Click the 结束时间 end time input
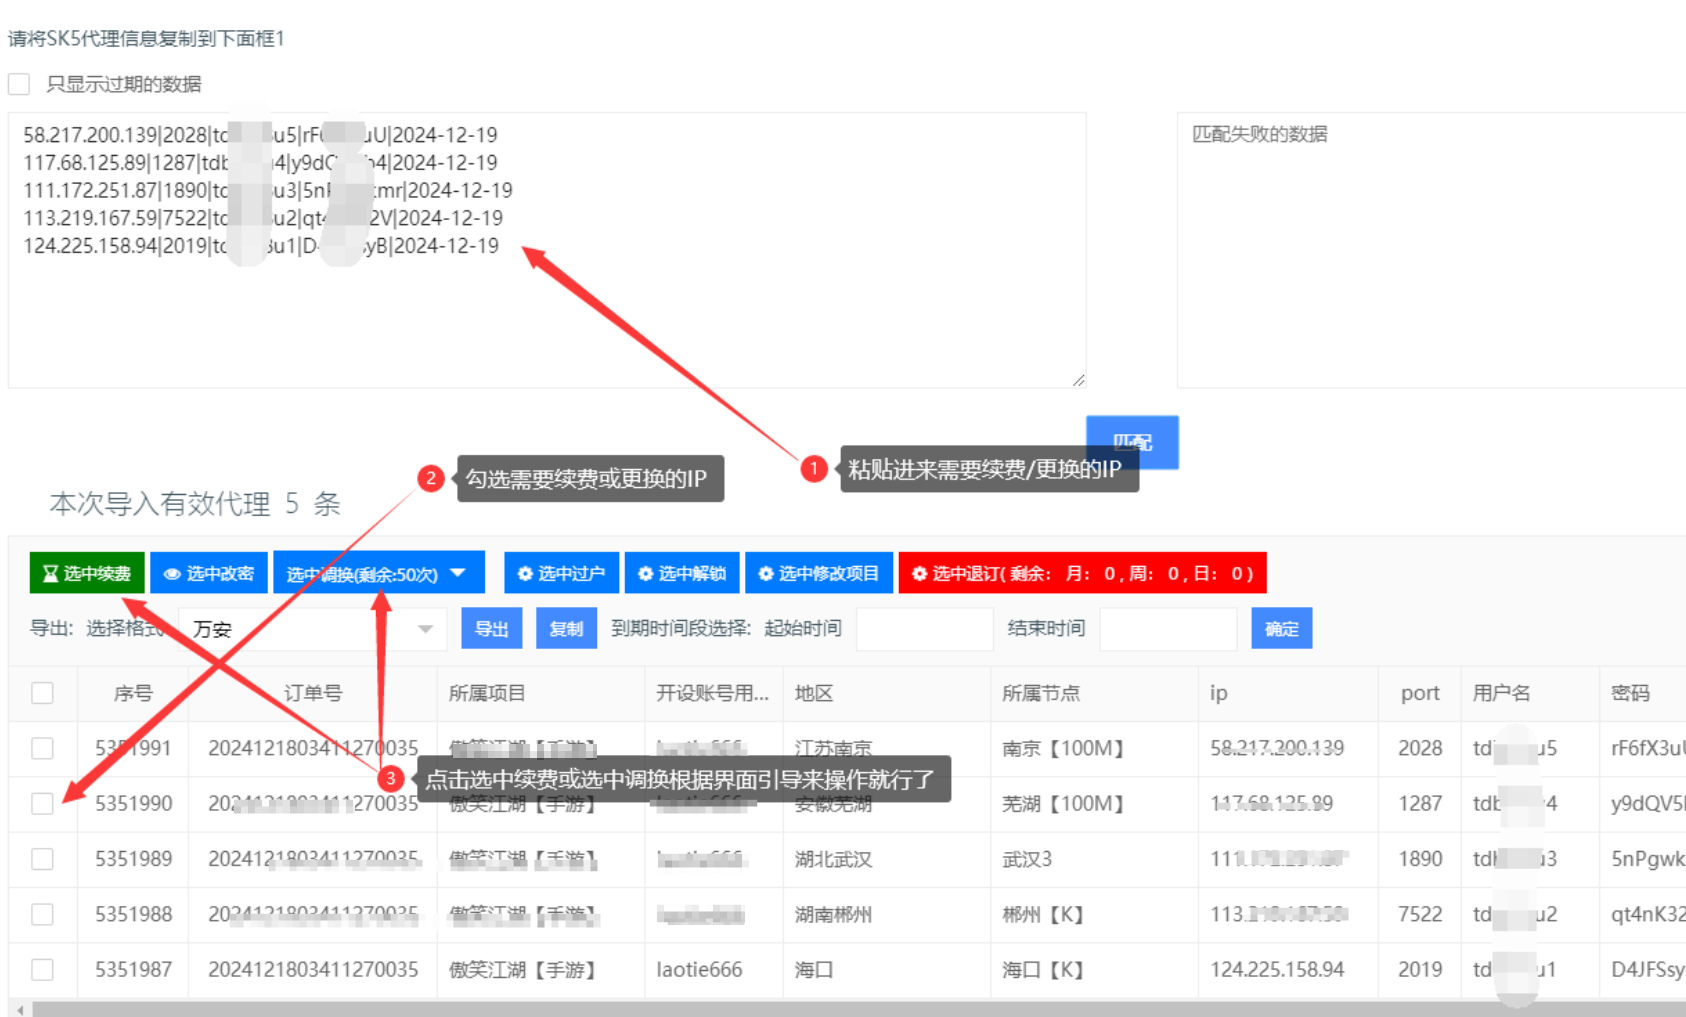This screenshot has width=1686, height=1017. pos(1168,629)
